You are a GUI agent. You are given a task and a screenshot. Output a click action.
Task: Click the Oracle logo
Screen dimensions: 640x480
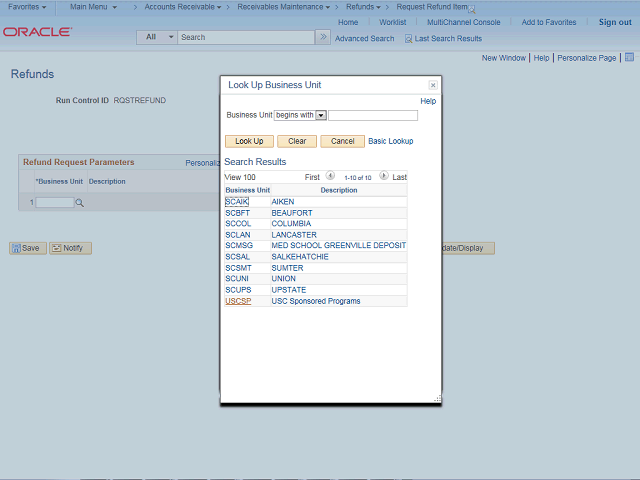[37, 32]
